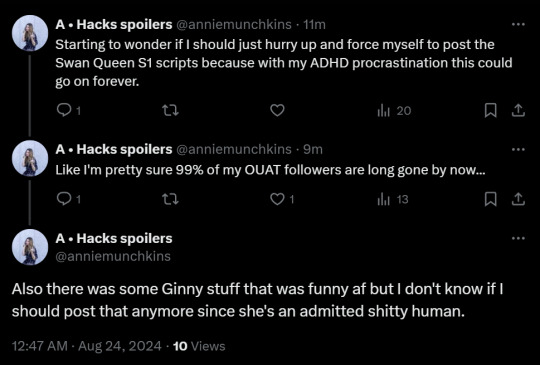Open the 12:47 AM Aug 24, 2024 timestamp

(86, 346)
